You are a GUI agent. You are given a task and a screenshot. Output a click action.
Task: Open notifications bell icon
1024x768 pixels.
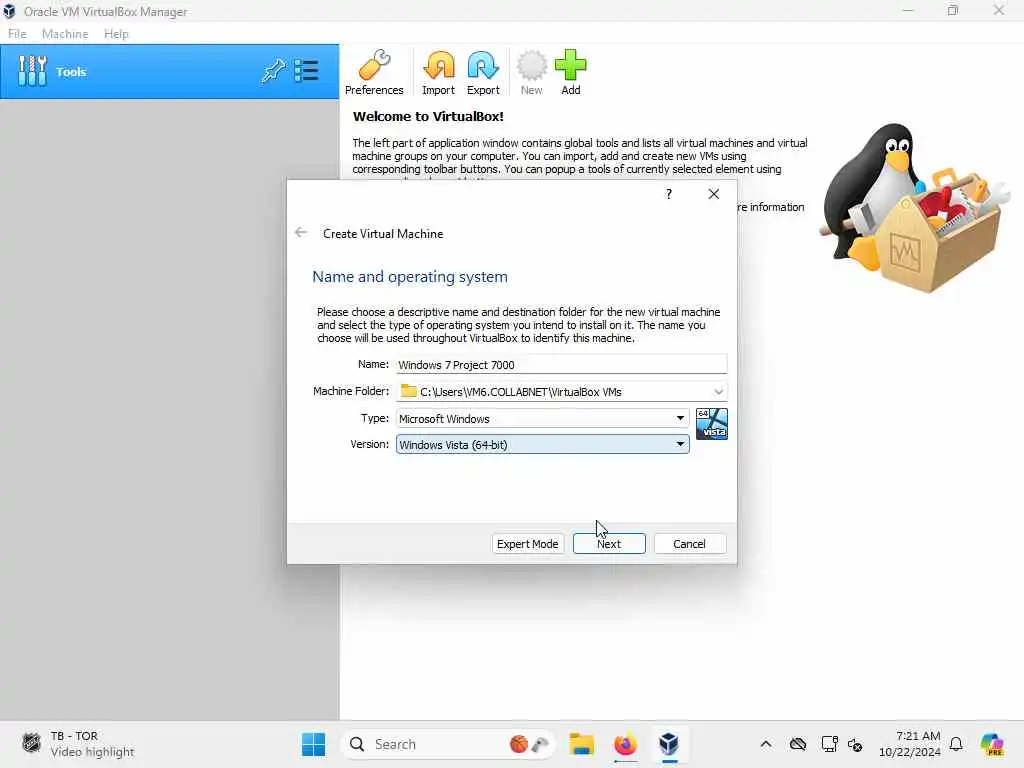pyautogui.click(x=956, y=744)
